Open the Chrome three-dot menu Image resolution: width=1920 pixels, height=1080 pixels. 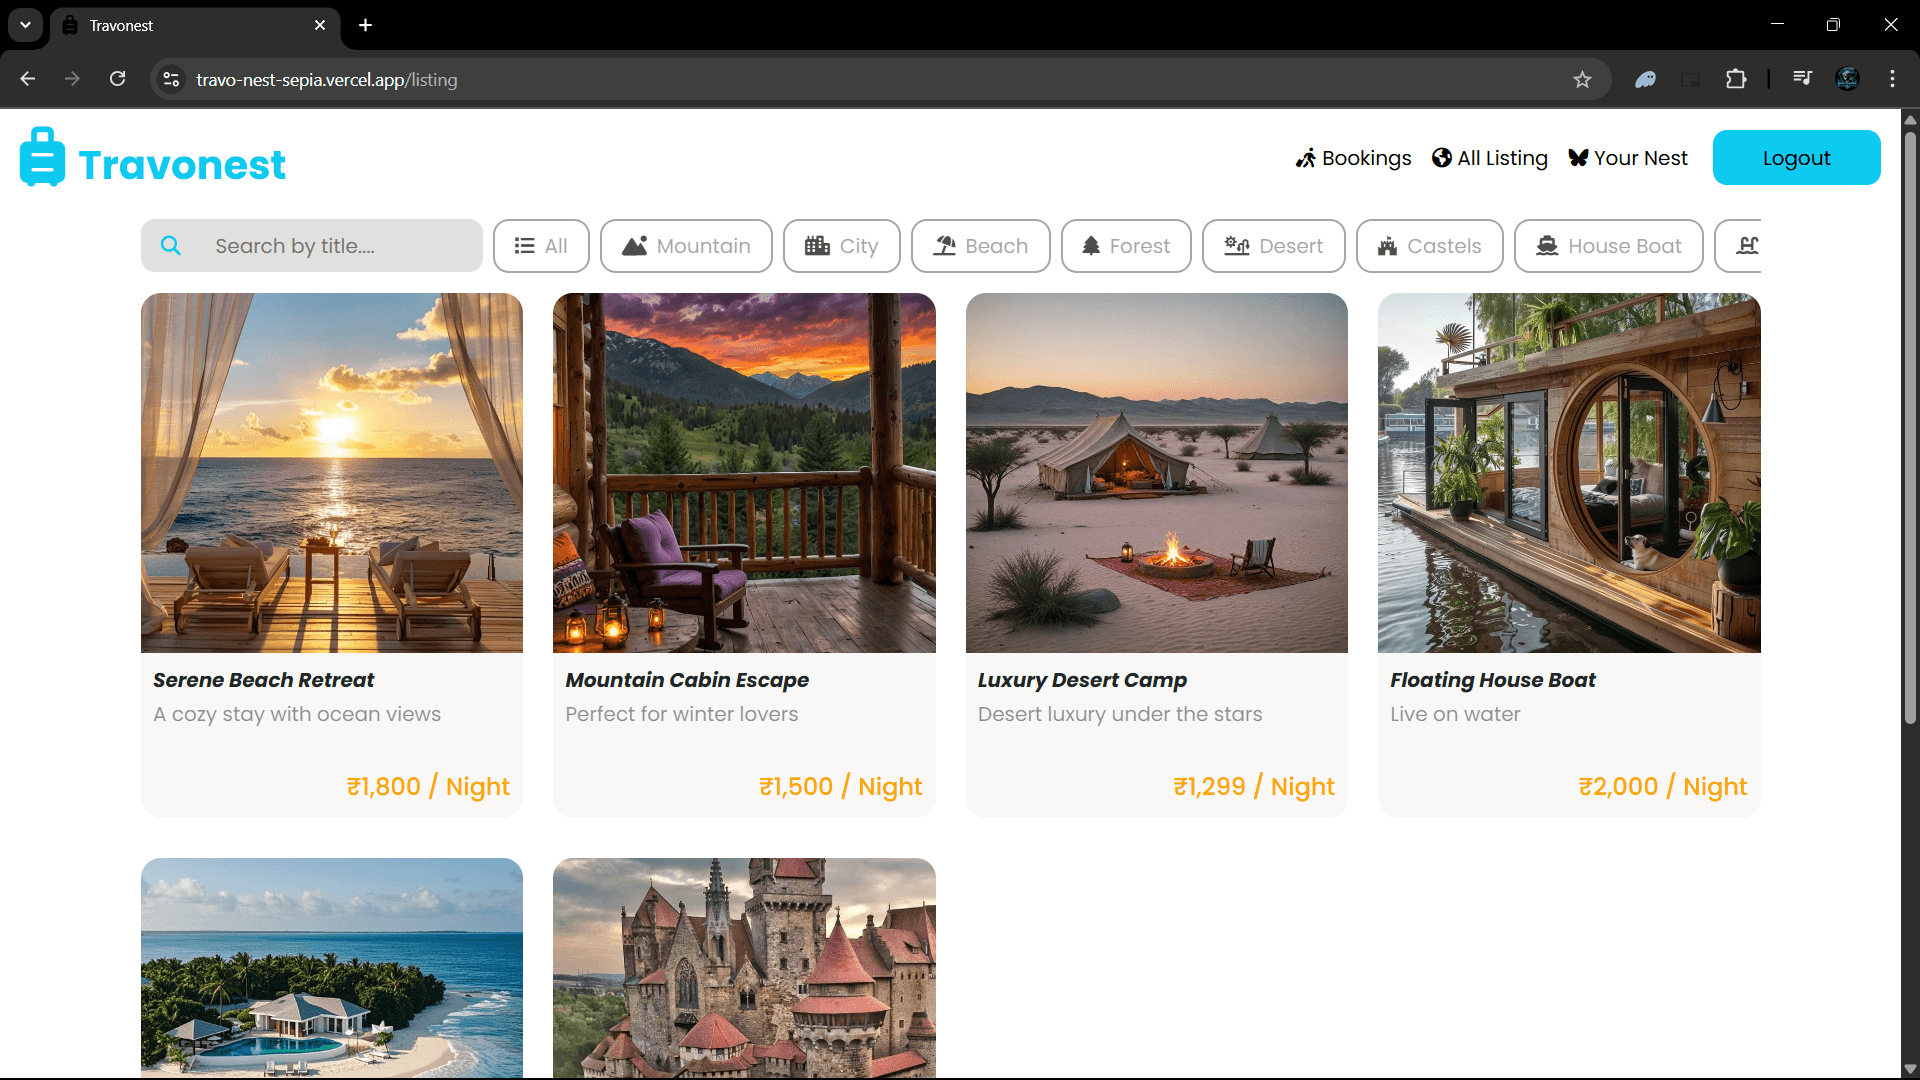point(1892,80)
